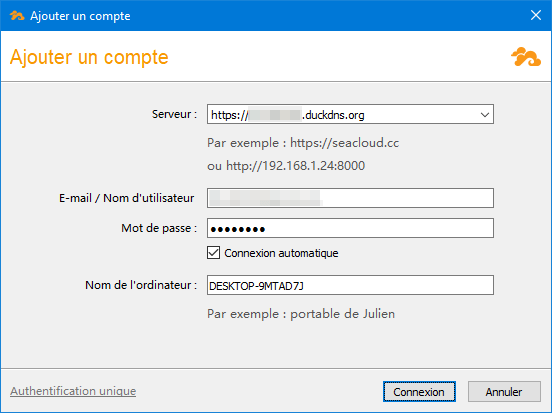Click the Nom de l'ordinateur label
The height and width of the screenshot is (413, 552).
tap(141, 285)
